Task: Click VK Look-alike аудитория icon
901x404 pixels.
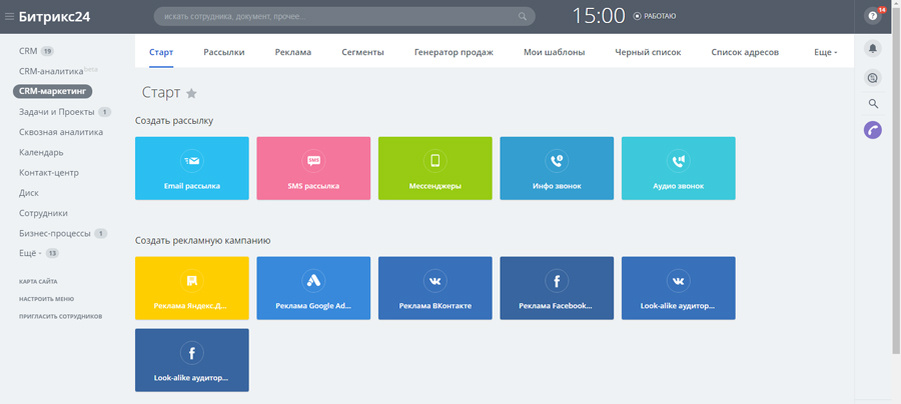Action: pos(679,281)
